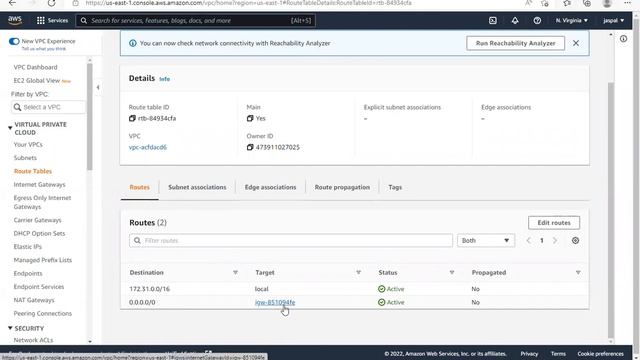Sort routes by Propagated column
The height and width of the screenshot is (360, 640).
(578, 273)
